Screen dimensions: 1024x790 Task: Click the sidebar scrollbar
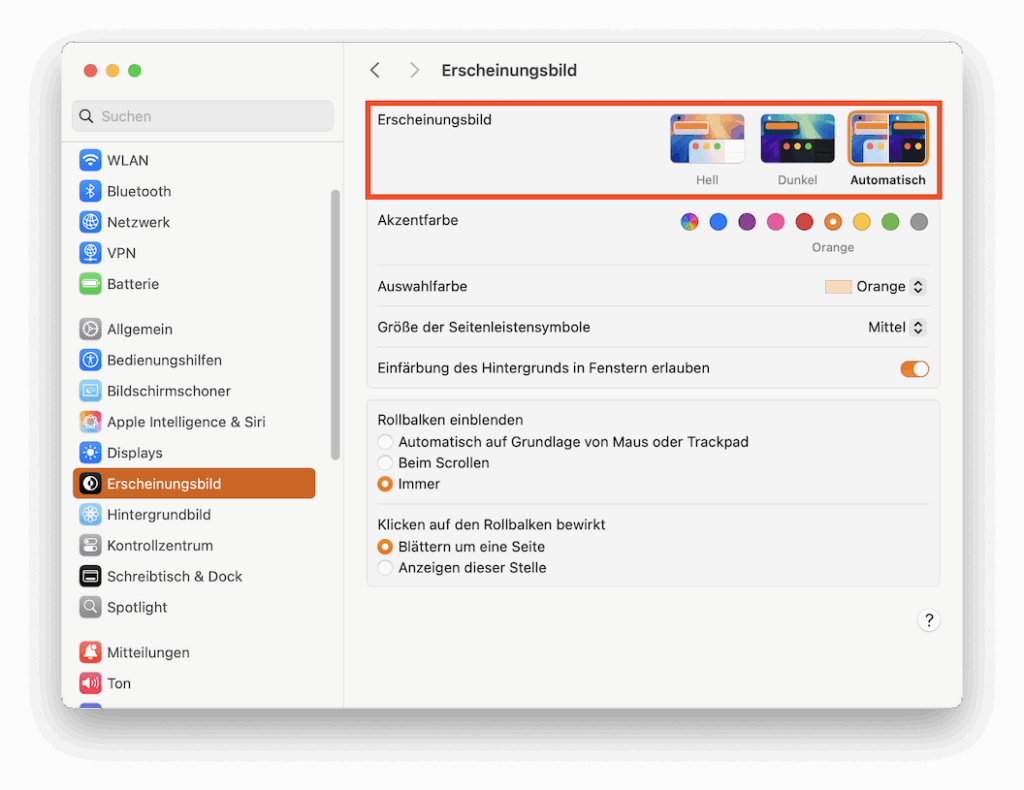[x=336, y=325]
